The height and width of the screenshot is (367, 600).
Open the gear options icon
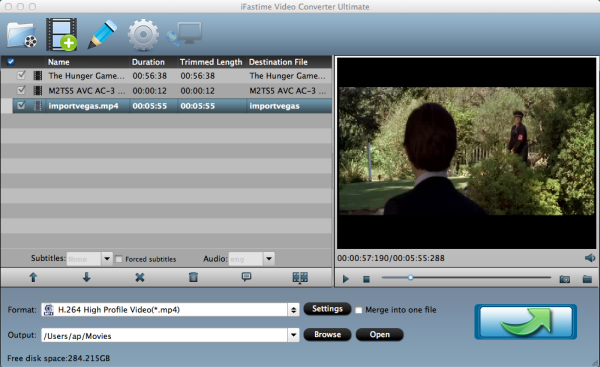coord(143,35)
